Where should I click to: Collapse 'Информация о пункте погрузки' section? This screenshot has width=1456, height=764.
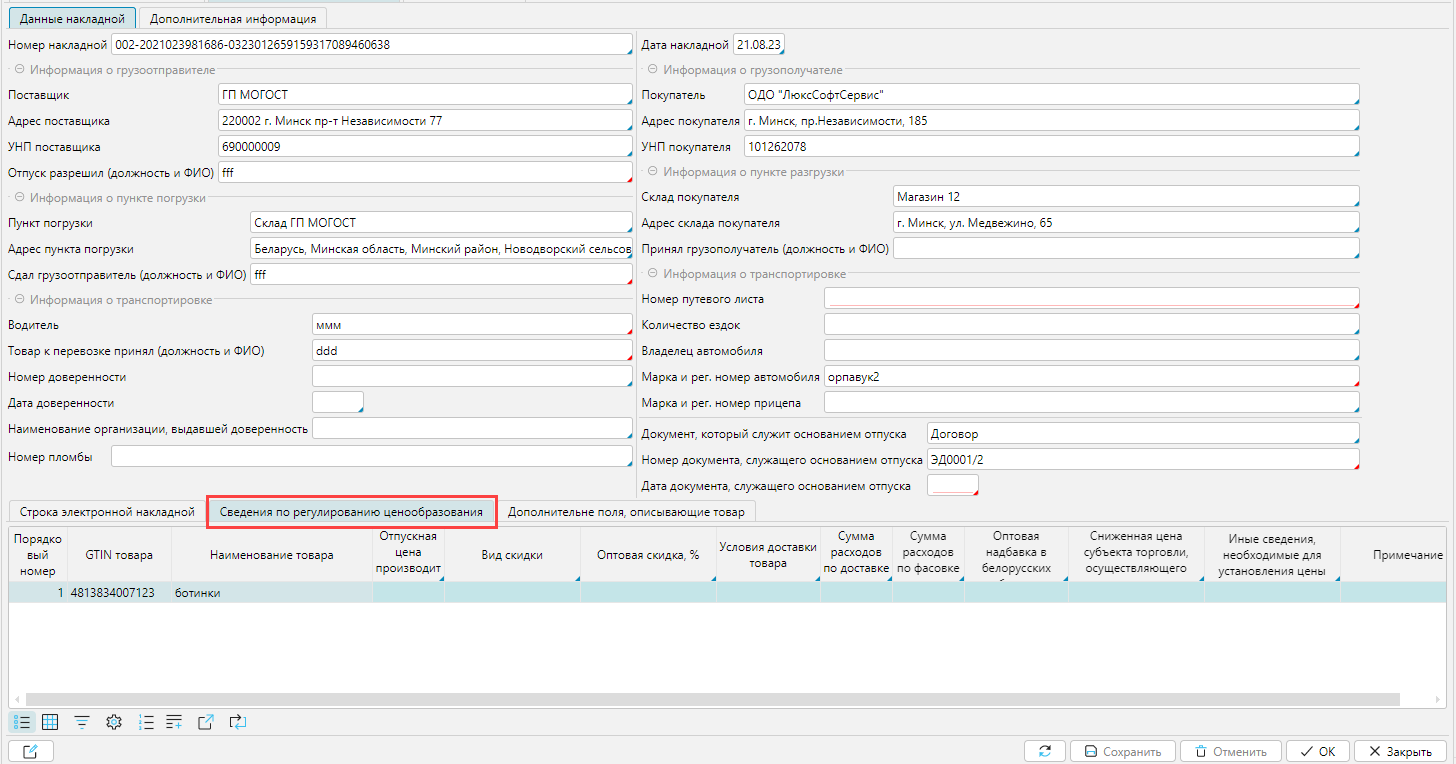[19, 198]
